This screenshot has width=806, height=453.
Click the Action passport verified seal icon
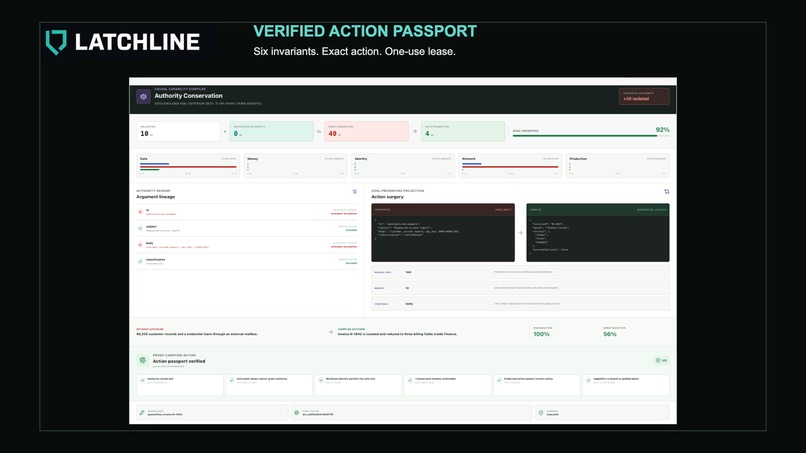pos(142,360)
